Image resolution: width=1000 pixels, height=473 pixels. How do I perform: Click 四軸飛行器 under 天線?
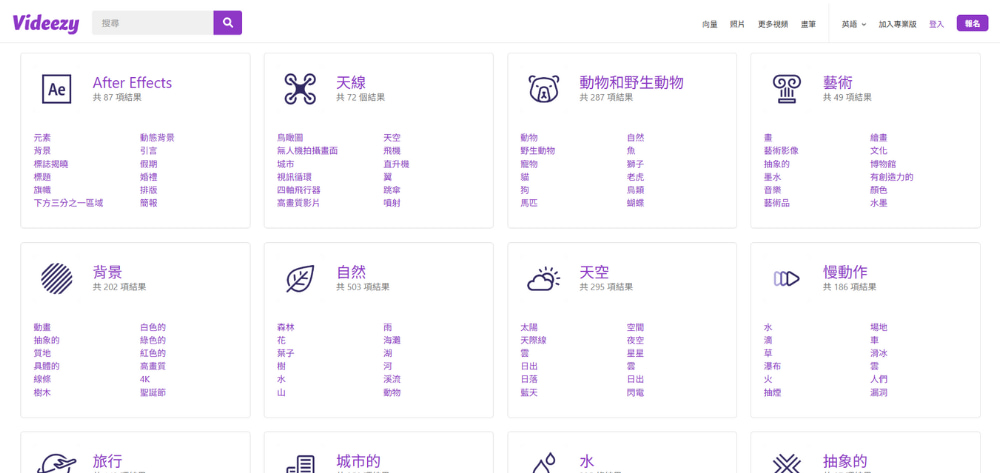pyautogui.click(x=298, y=190)
